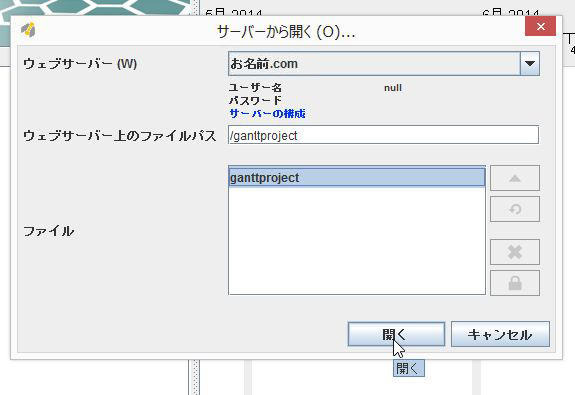Focus the /ganttproject file path field

[383, 135]
